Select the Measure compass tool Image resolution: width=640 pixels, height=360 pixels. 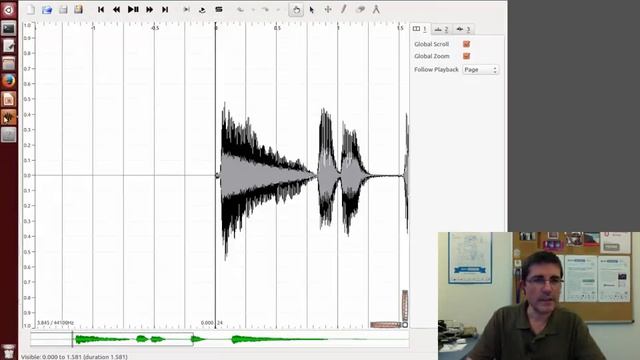tap(376, 9)
